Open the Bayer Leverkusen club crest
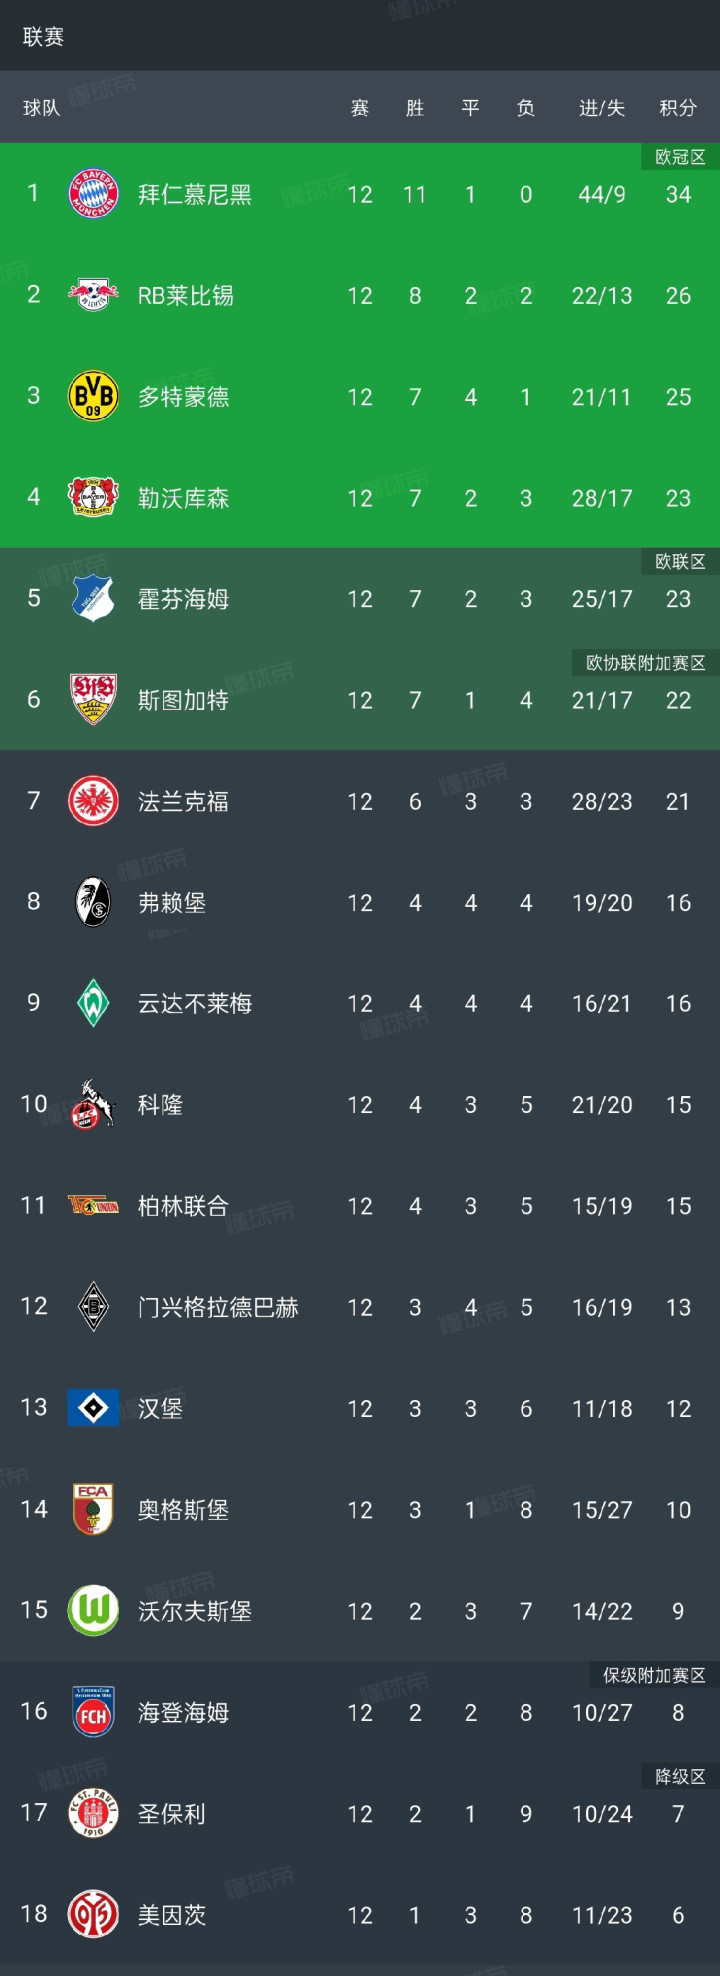 click(93, 497)
